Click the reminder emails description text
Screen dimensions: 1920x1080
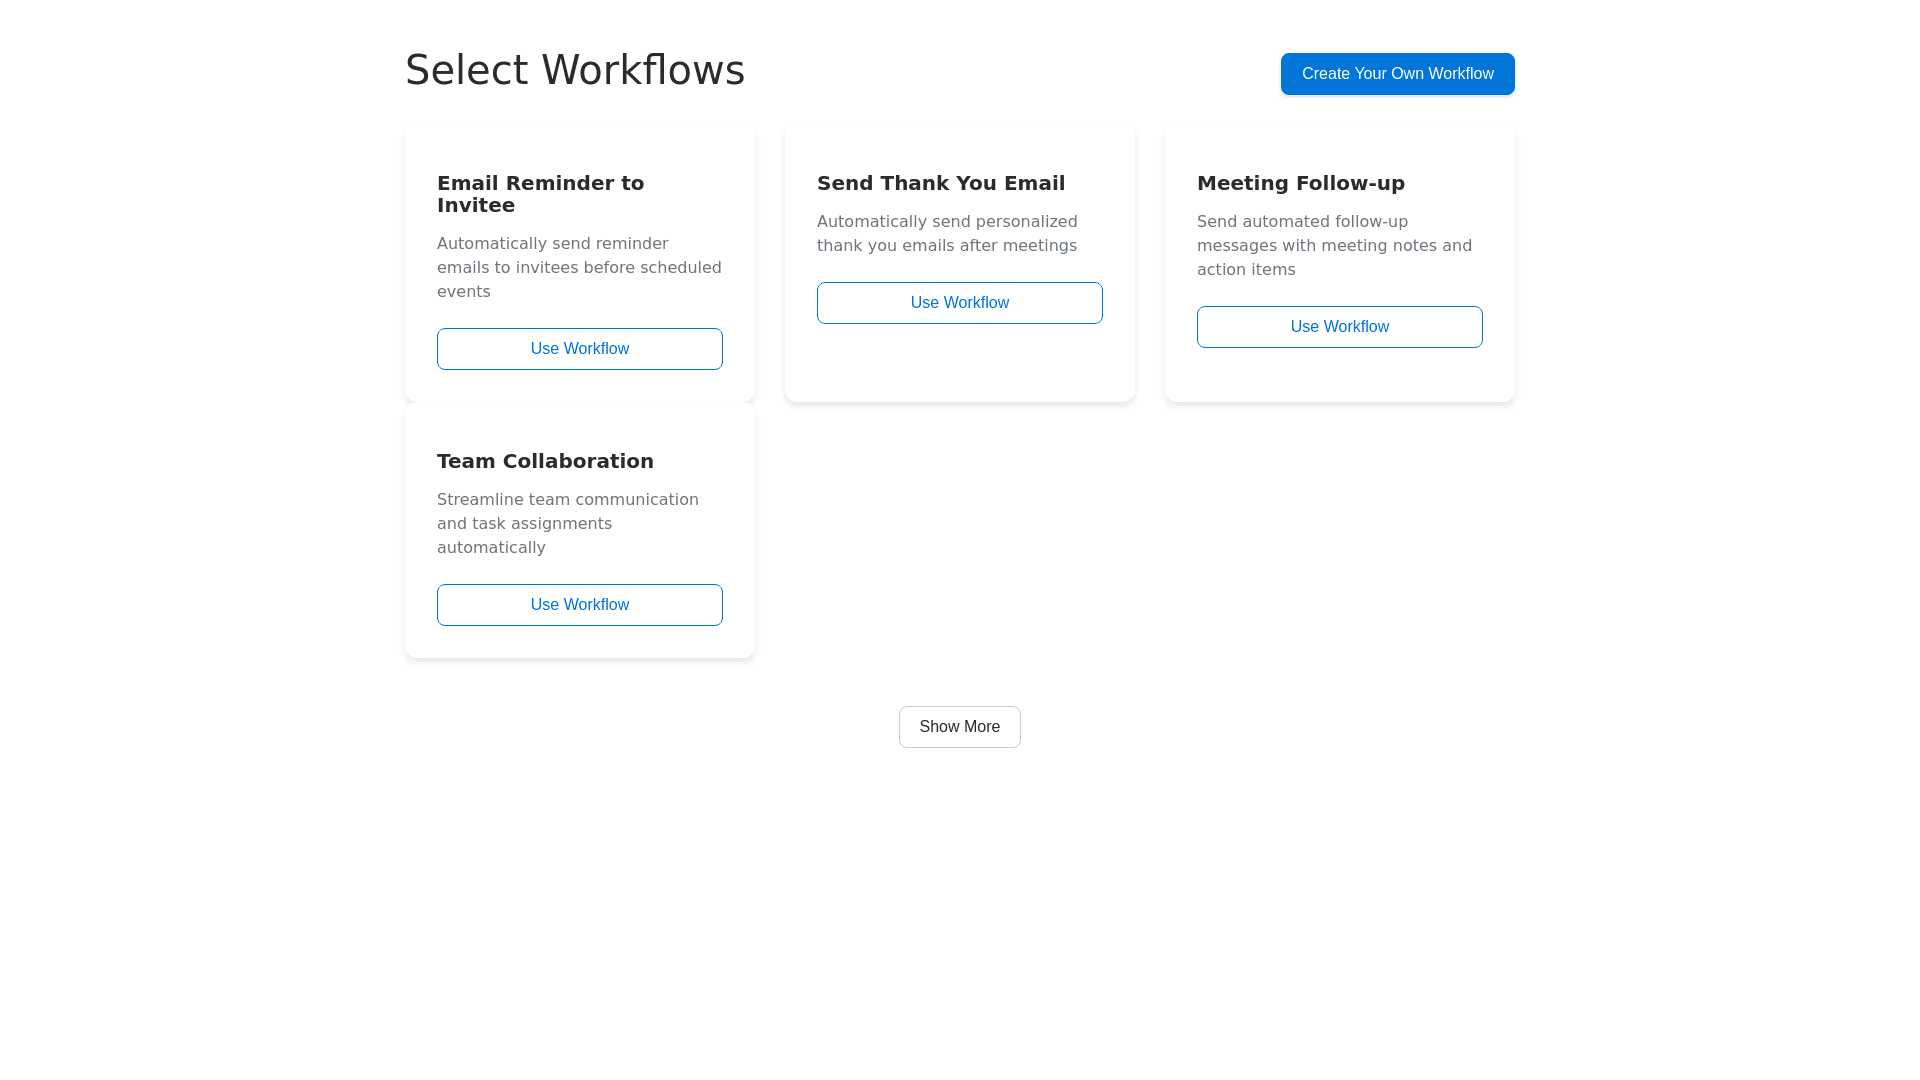pyautogui.click(x=579, y=267)
